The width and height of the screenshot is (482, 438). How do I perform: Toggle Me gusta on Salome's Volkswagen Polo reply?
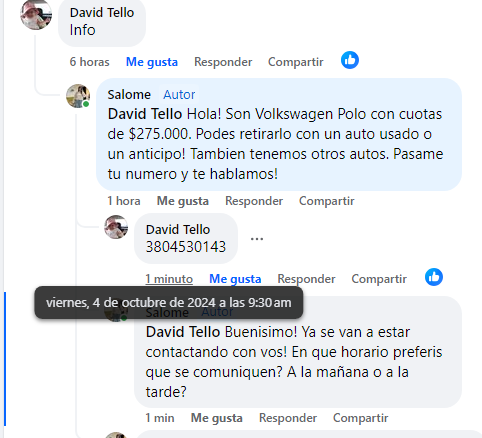coord(183,201)
